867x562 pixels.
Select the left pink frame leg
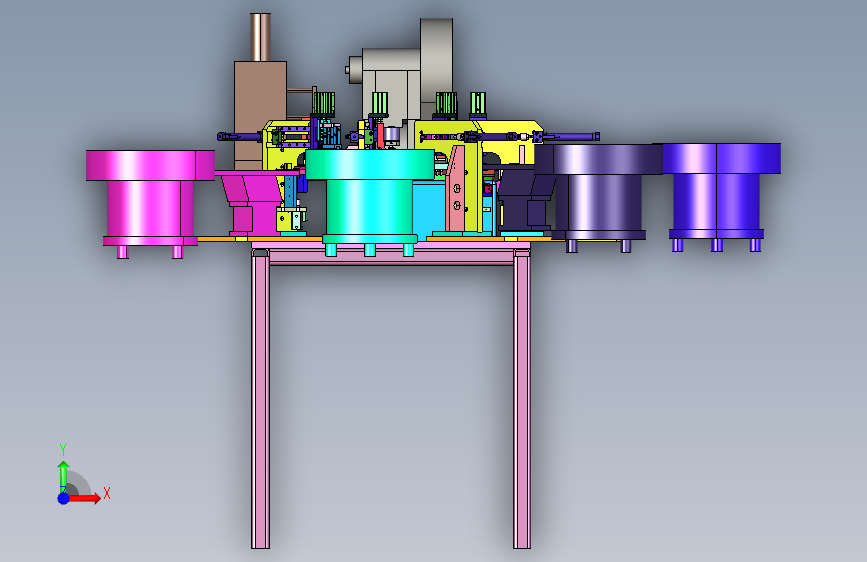[x=260, y=398]
